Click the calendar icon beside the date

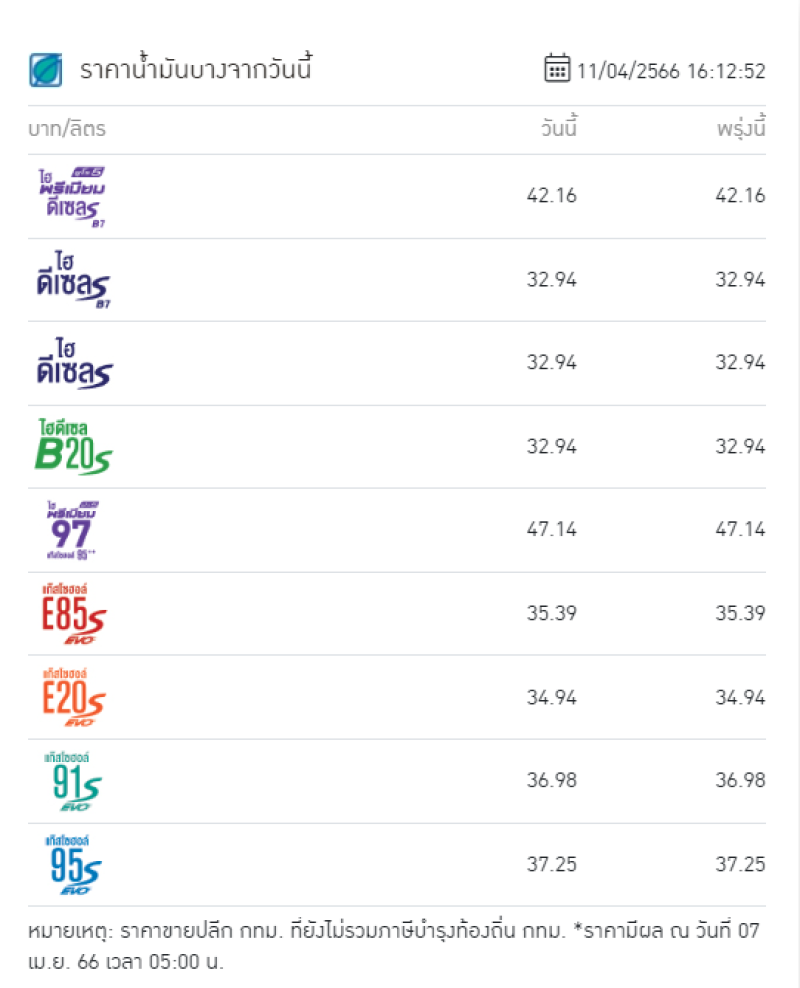557,68
